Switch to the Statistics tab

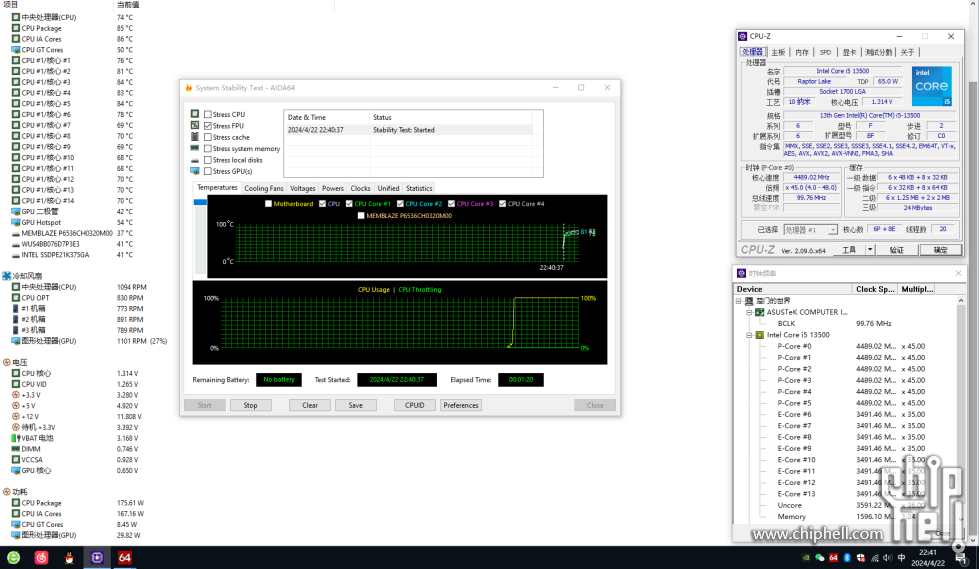pyautogui.click(x=419, y=188)
